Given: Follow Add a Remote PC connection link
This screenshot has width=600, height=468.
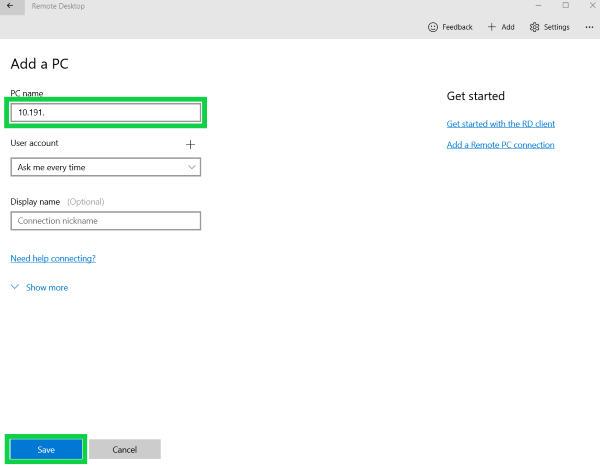Looking at the screenshot, I should 500,145.
